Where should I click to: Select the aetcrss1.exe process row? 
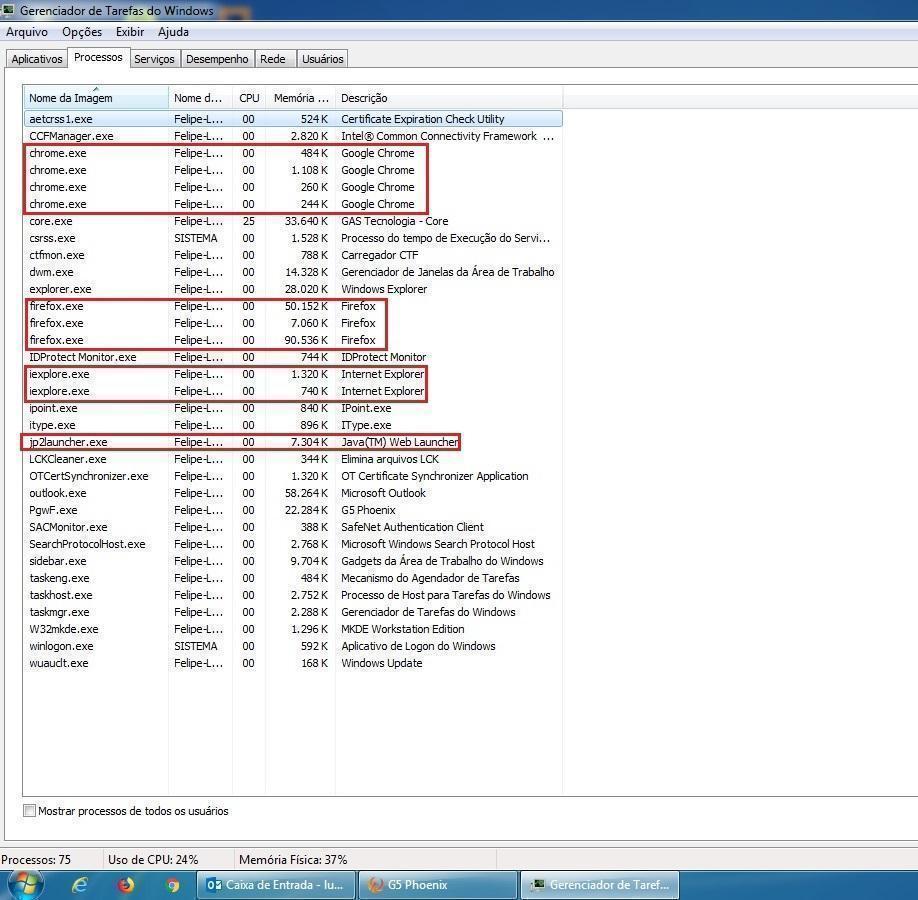pyautogui.click(x=293, y=119)
